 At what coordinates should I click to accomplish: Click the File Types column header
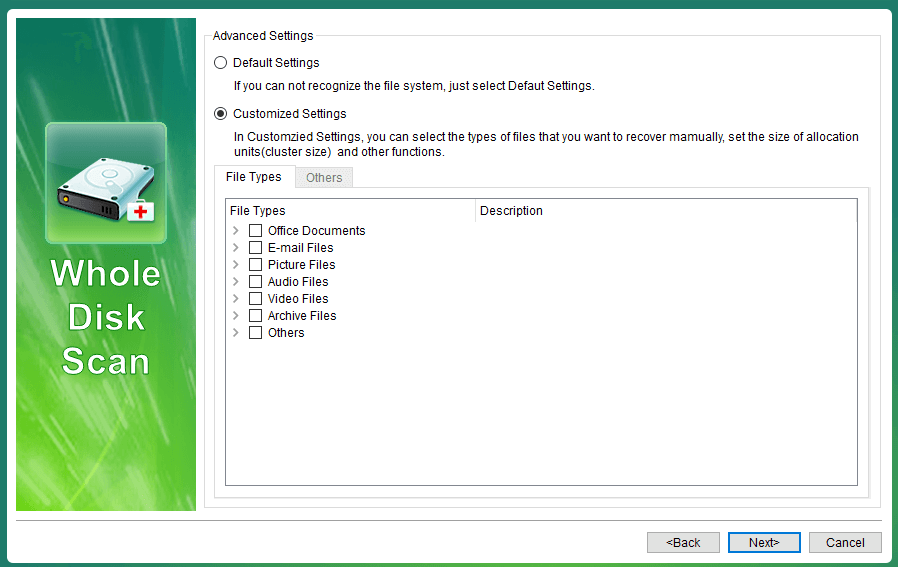click(x=350, y=211)
